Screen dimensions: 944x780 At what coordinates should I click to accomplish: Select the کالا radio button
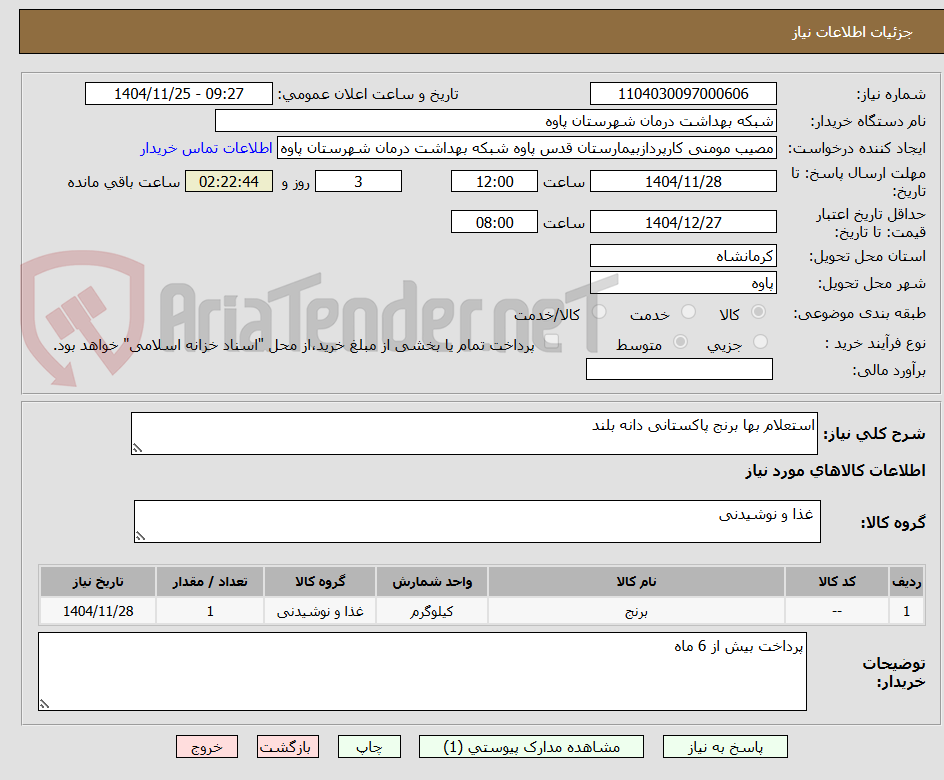(759, 312)
